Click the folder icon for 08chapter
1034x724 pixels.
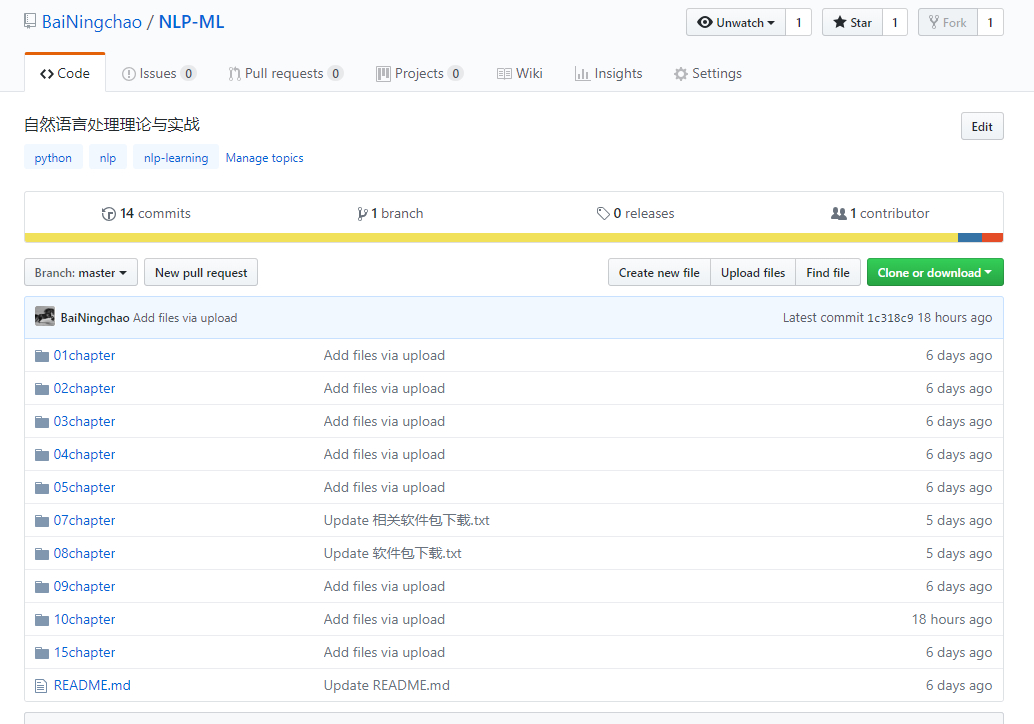[x=42, y=554]
